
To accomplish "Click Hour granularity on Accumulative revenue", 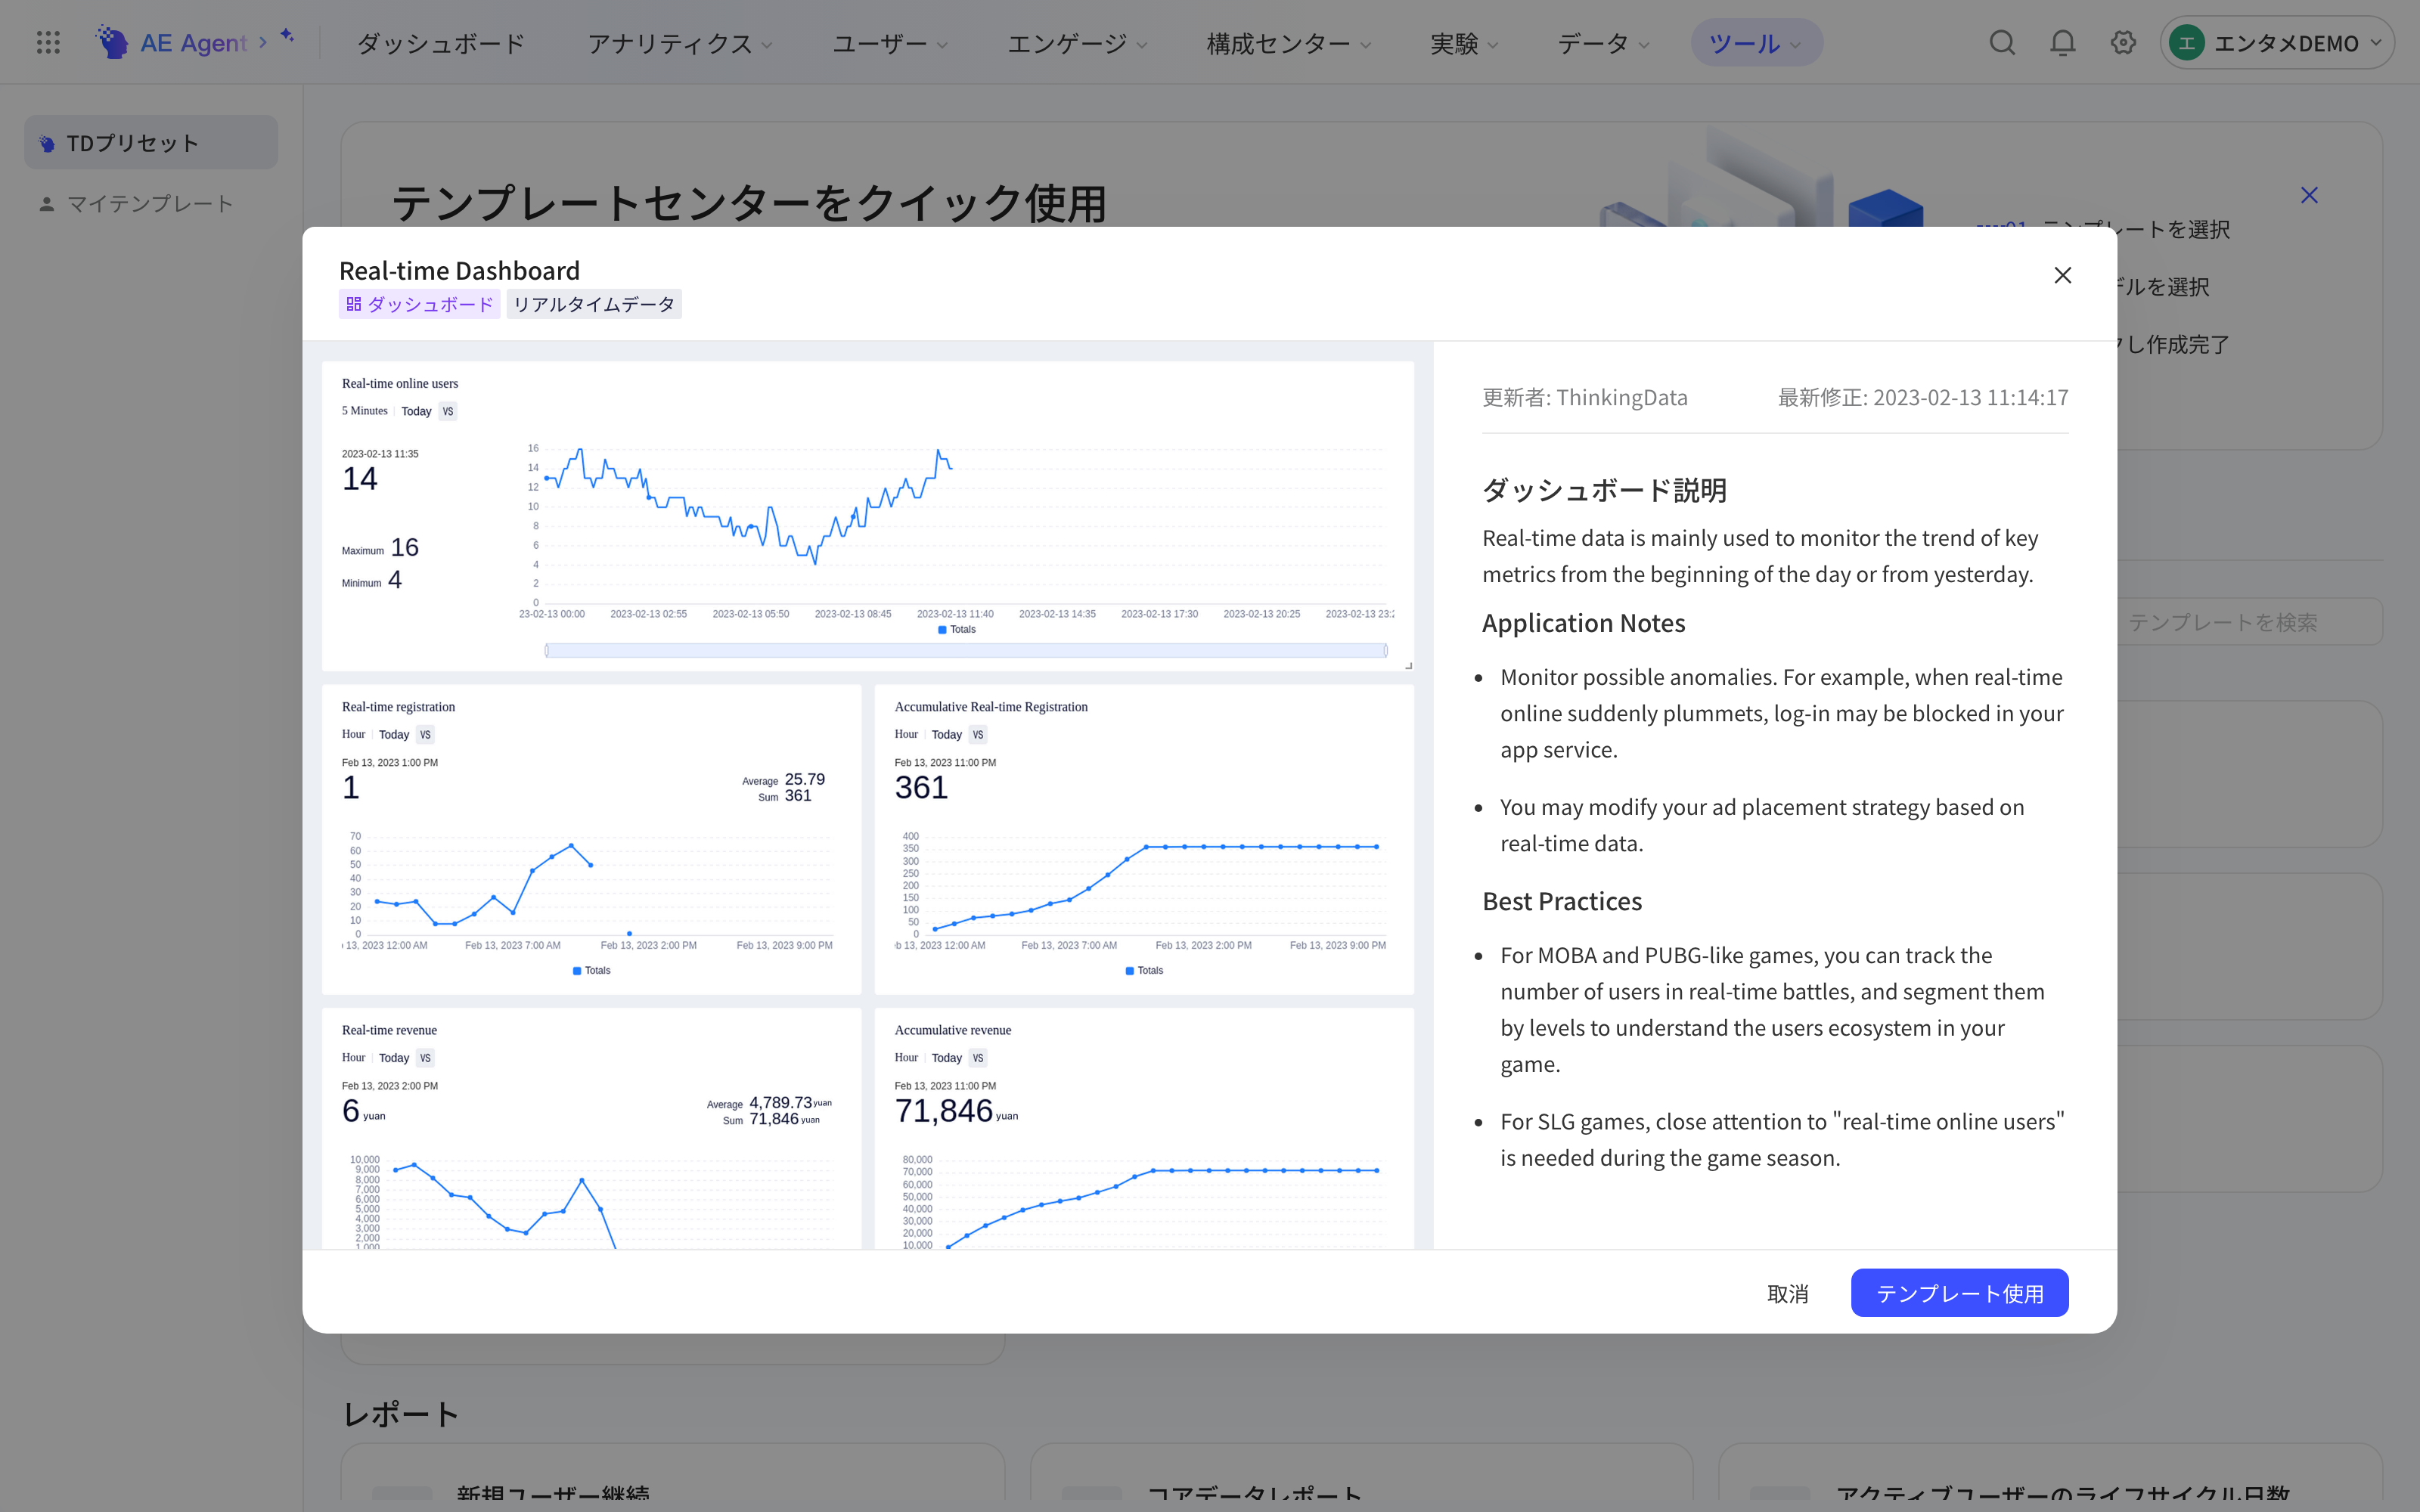I will coord(906,1057).
